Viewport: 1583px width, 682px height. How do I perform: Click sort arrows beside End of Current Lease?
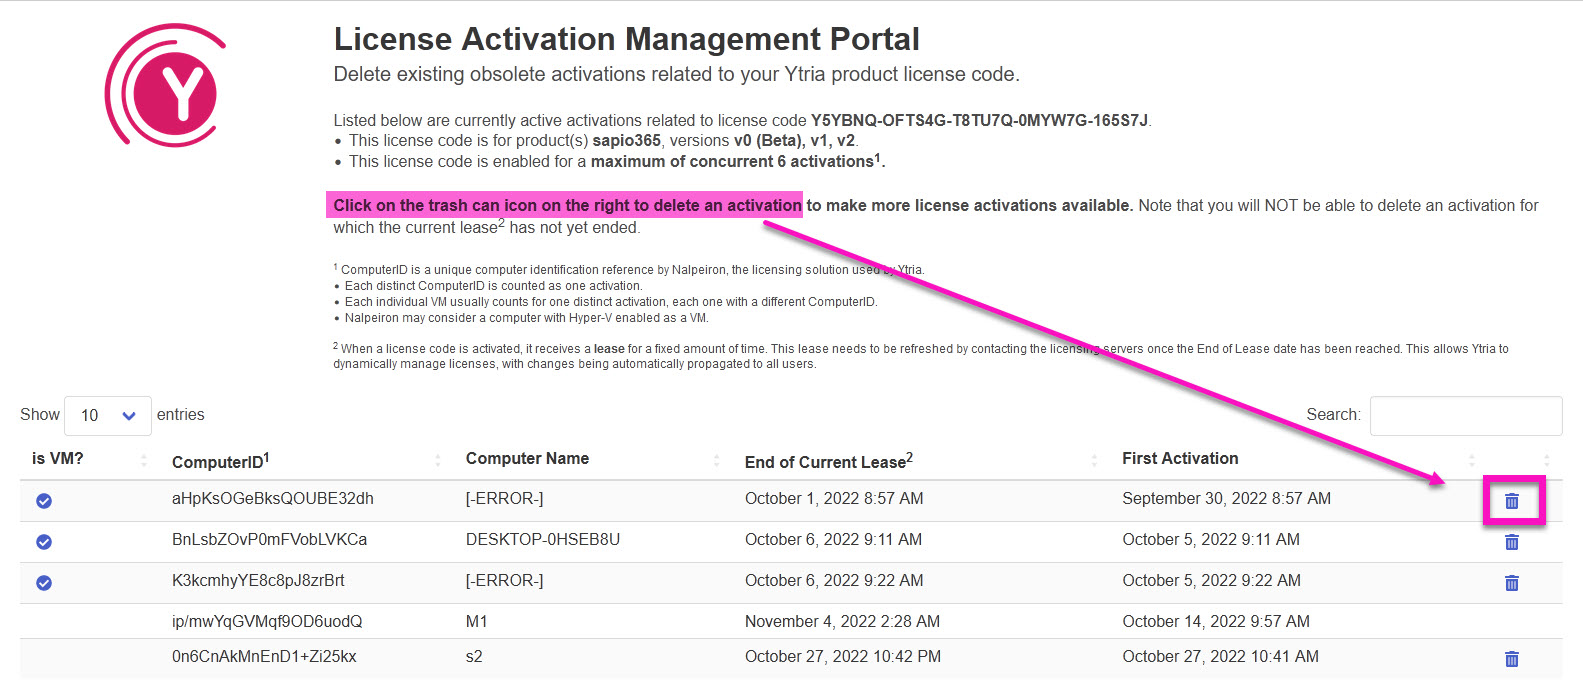1094,460
